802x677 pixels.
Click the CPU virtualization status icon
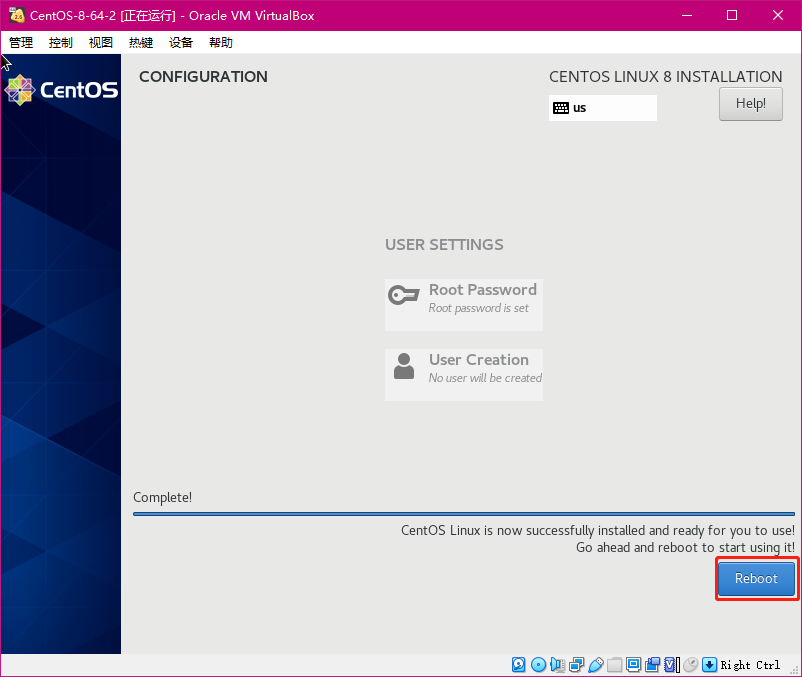pyautogui.click(x=672, y=665)
